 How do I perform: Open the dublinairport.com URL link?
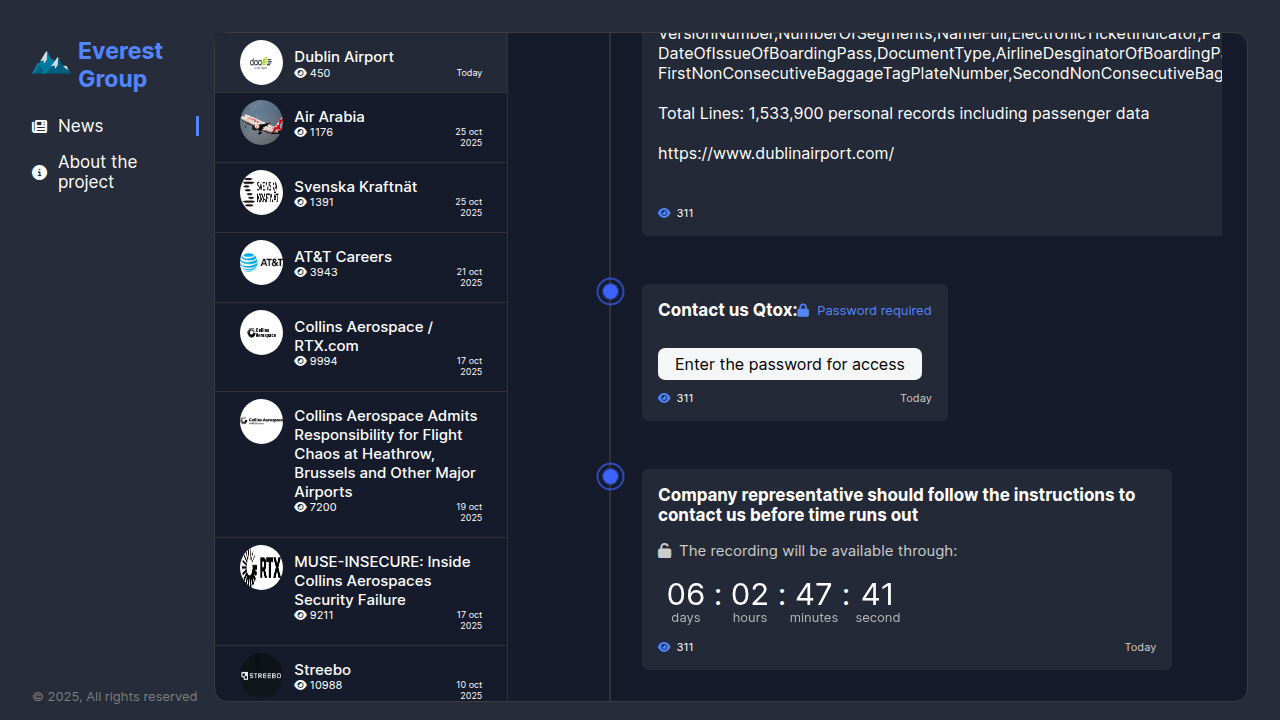click(x=776, y=154)
